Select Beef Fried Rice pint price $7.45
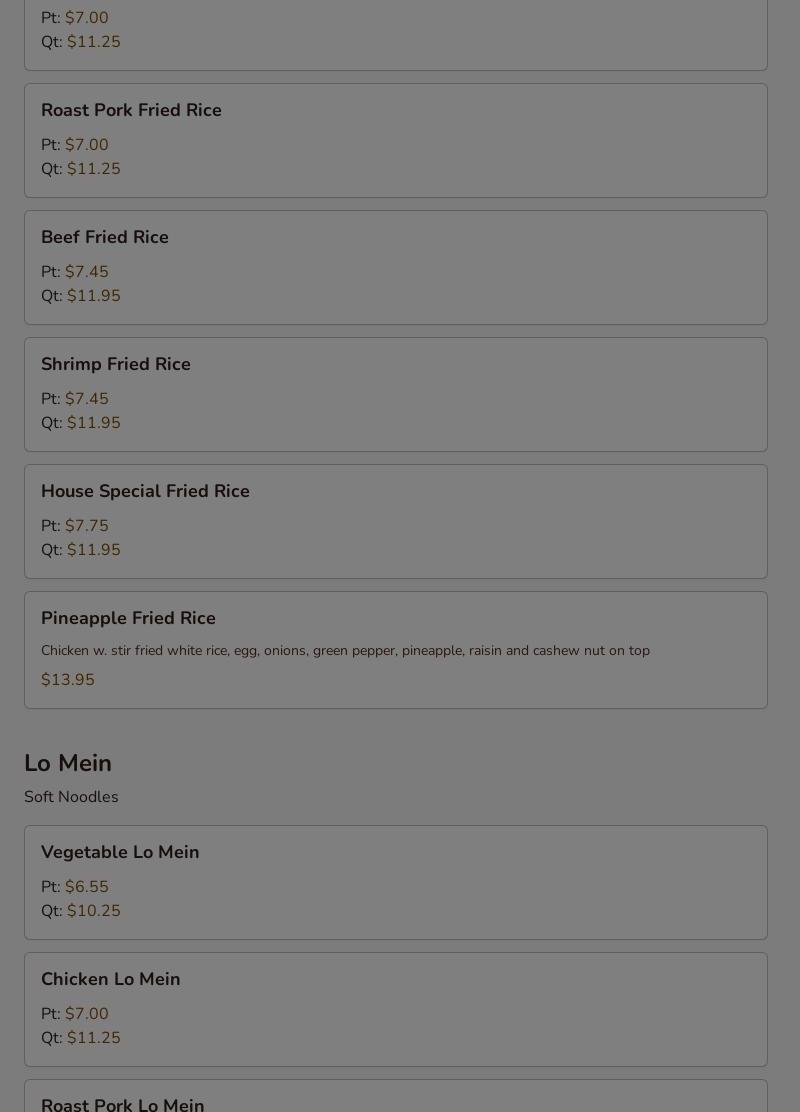 [87, 272]
